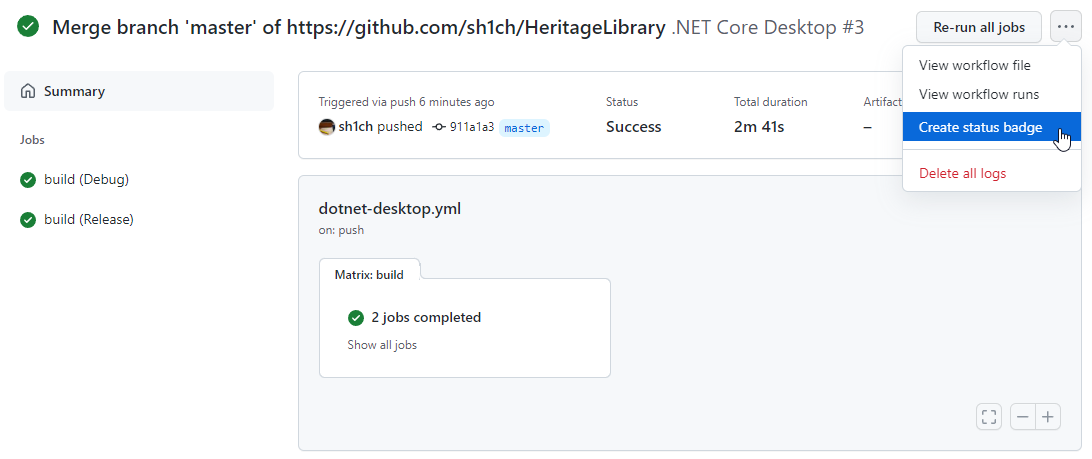1092x459 pixels.
Task: Open the three-dots workflow options menu
Action: [1066, 27]
